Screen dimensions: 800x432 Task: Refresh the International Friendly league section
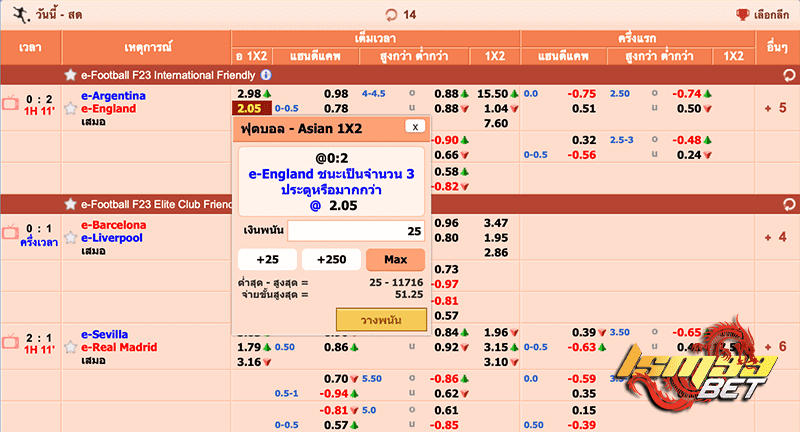pos(789,75)
